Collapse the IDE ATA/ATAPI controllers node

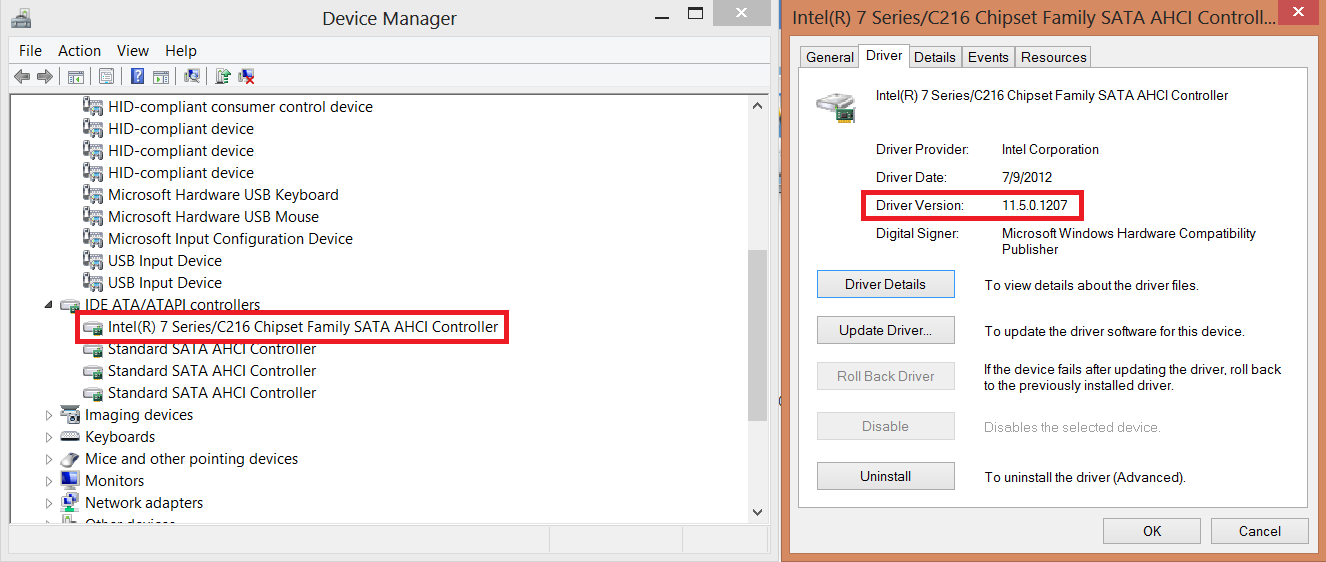(49, 305)
